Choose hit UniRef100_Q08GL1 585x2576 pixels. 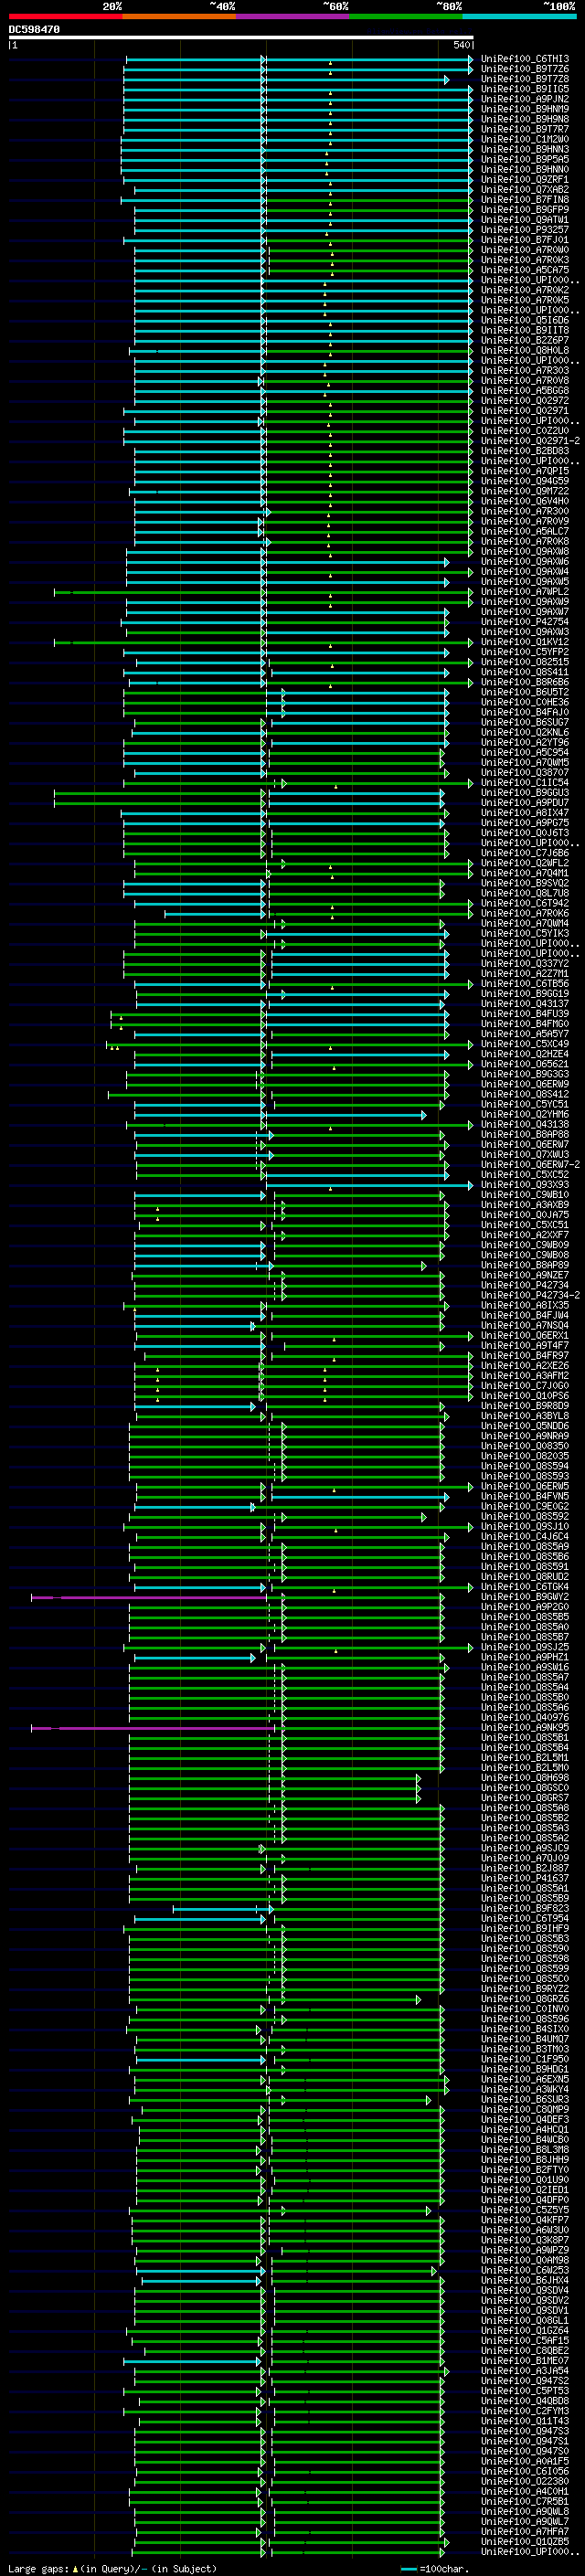click(x=525, y=2321)
